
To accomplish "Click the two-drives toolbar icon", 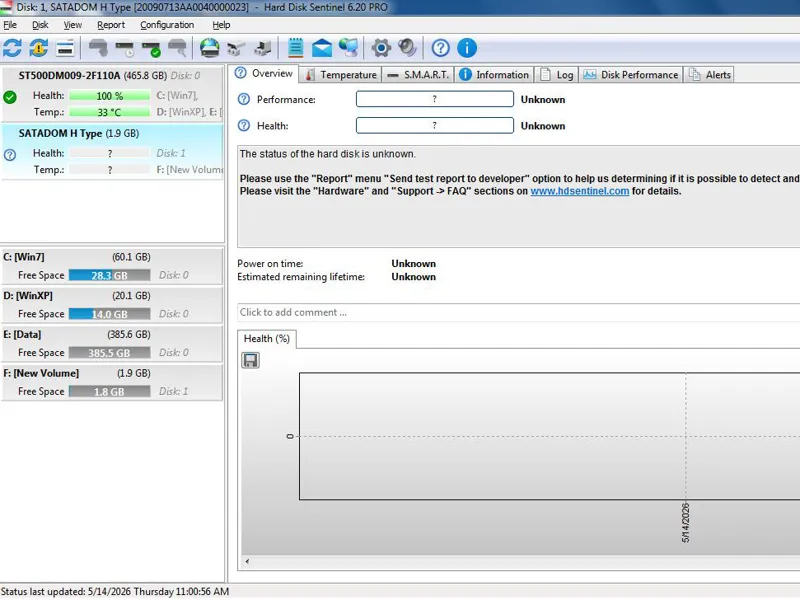I will (x=236, y=48).
